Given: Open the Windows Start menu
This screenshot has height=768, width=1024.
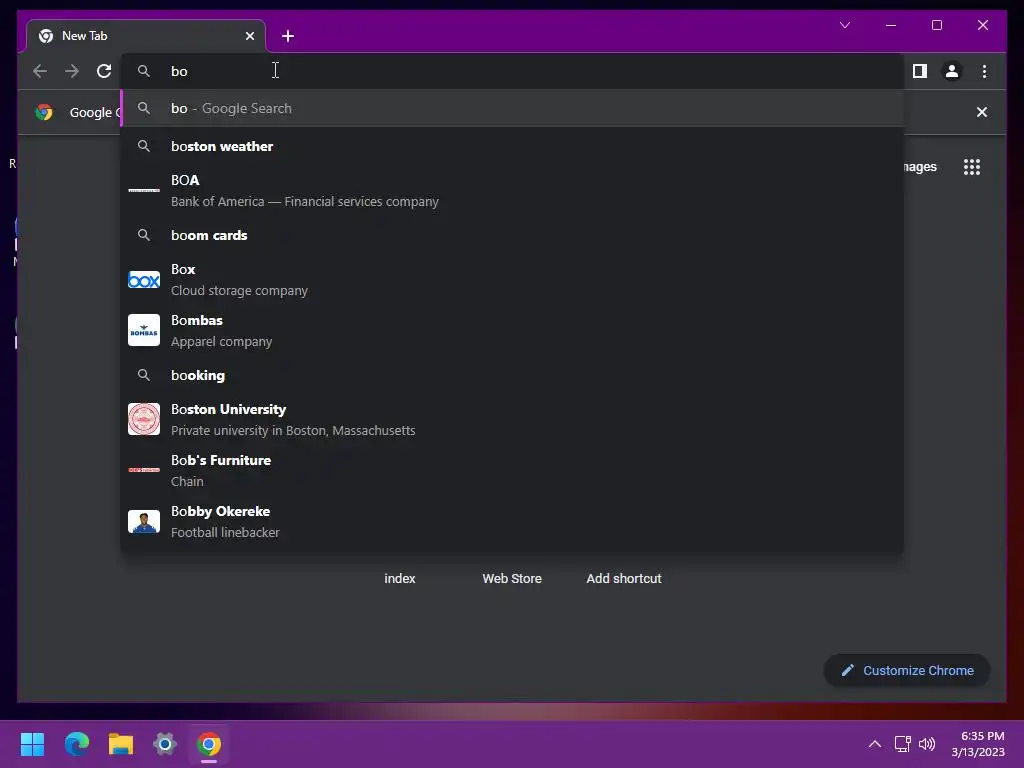Looking at the screenshot, I should 32,744.
